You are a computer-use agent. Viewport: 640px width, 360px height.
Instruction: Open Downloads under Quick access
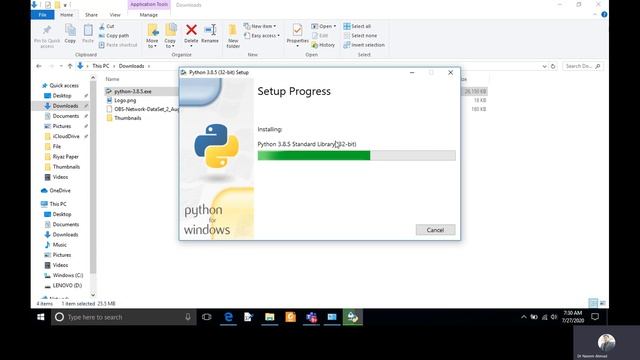pos(65,106)
